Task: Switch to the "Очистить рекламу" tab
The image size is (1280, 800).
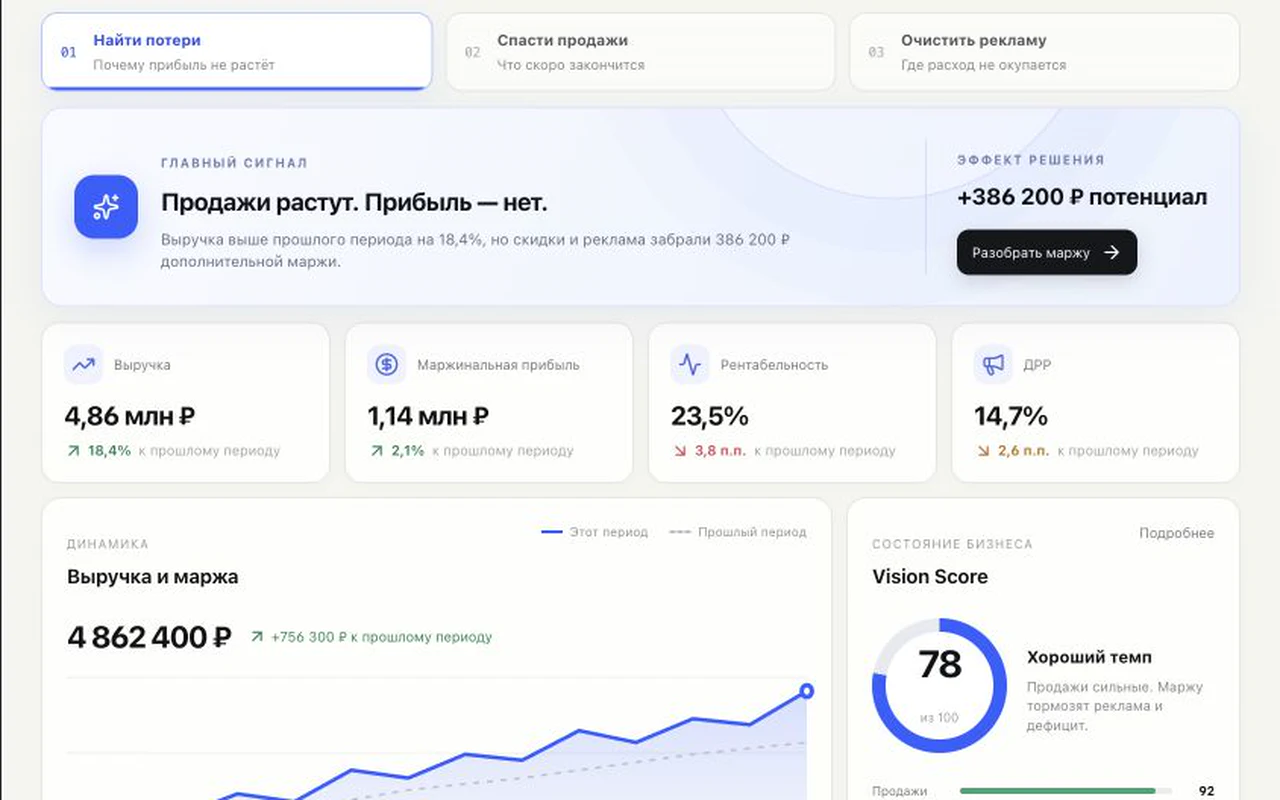Action: [1044, 51]
